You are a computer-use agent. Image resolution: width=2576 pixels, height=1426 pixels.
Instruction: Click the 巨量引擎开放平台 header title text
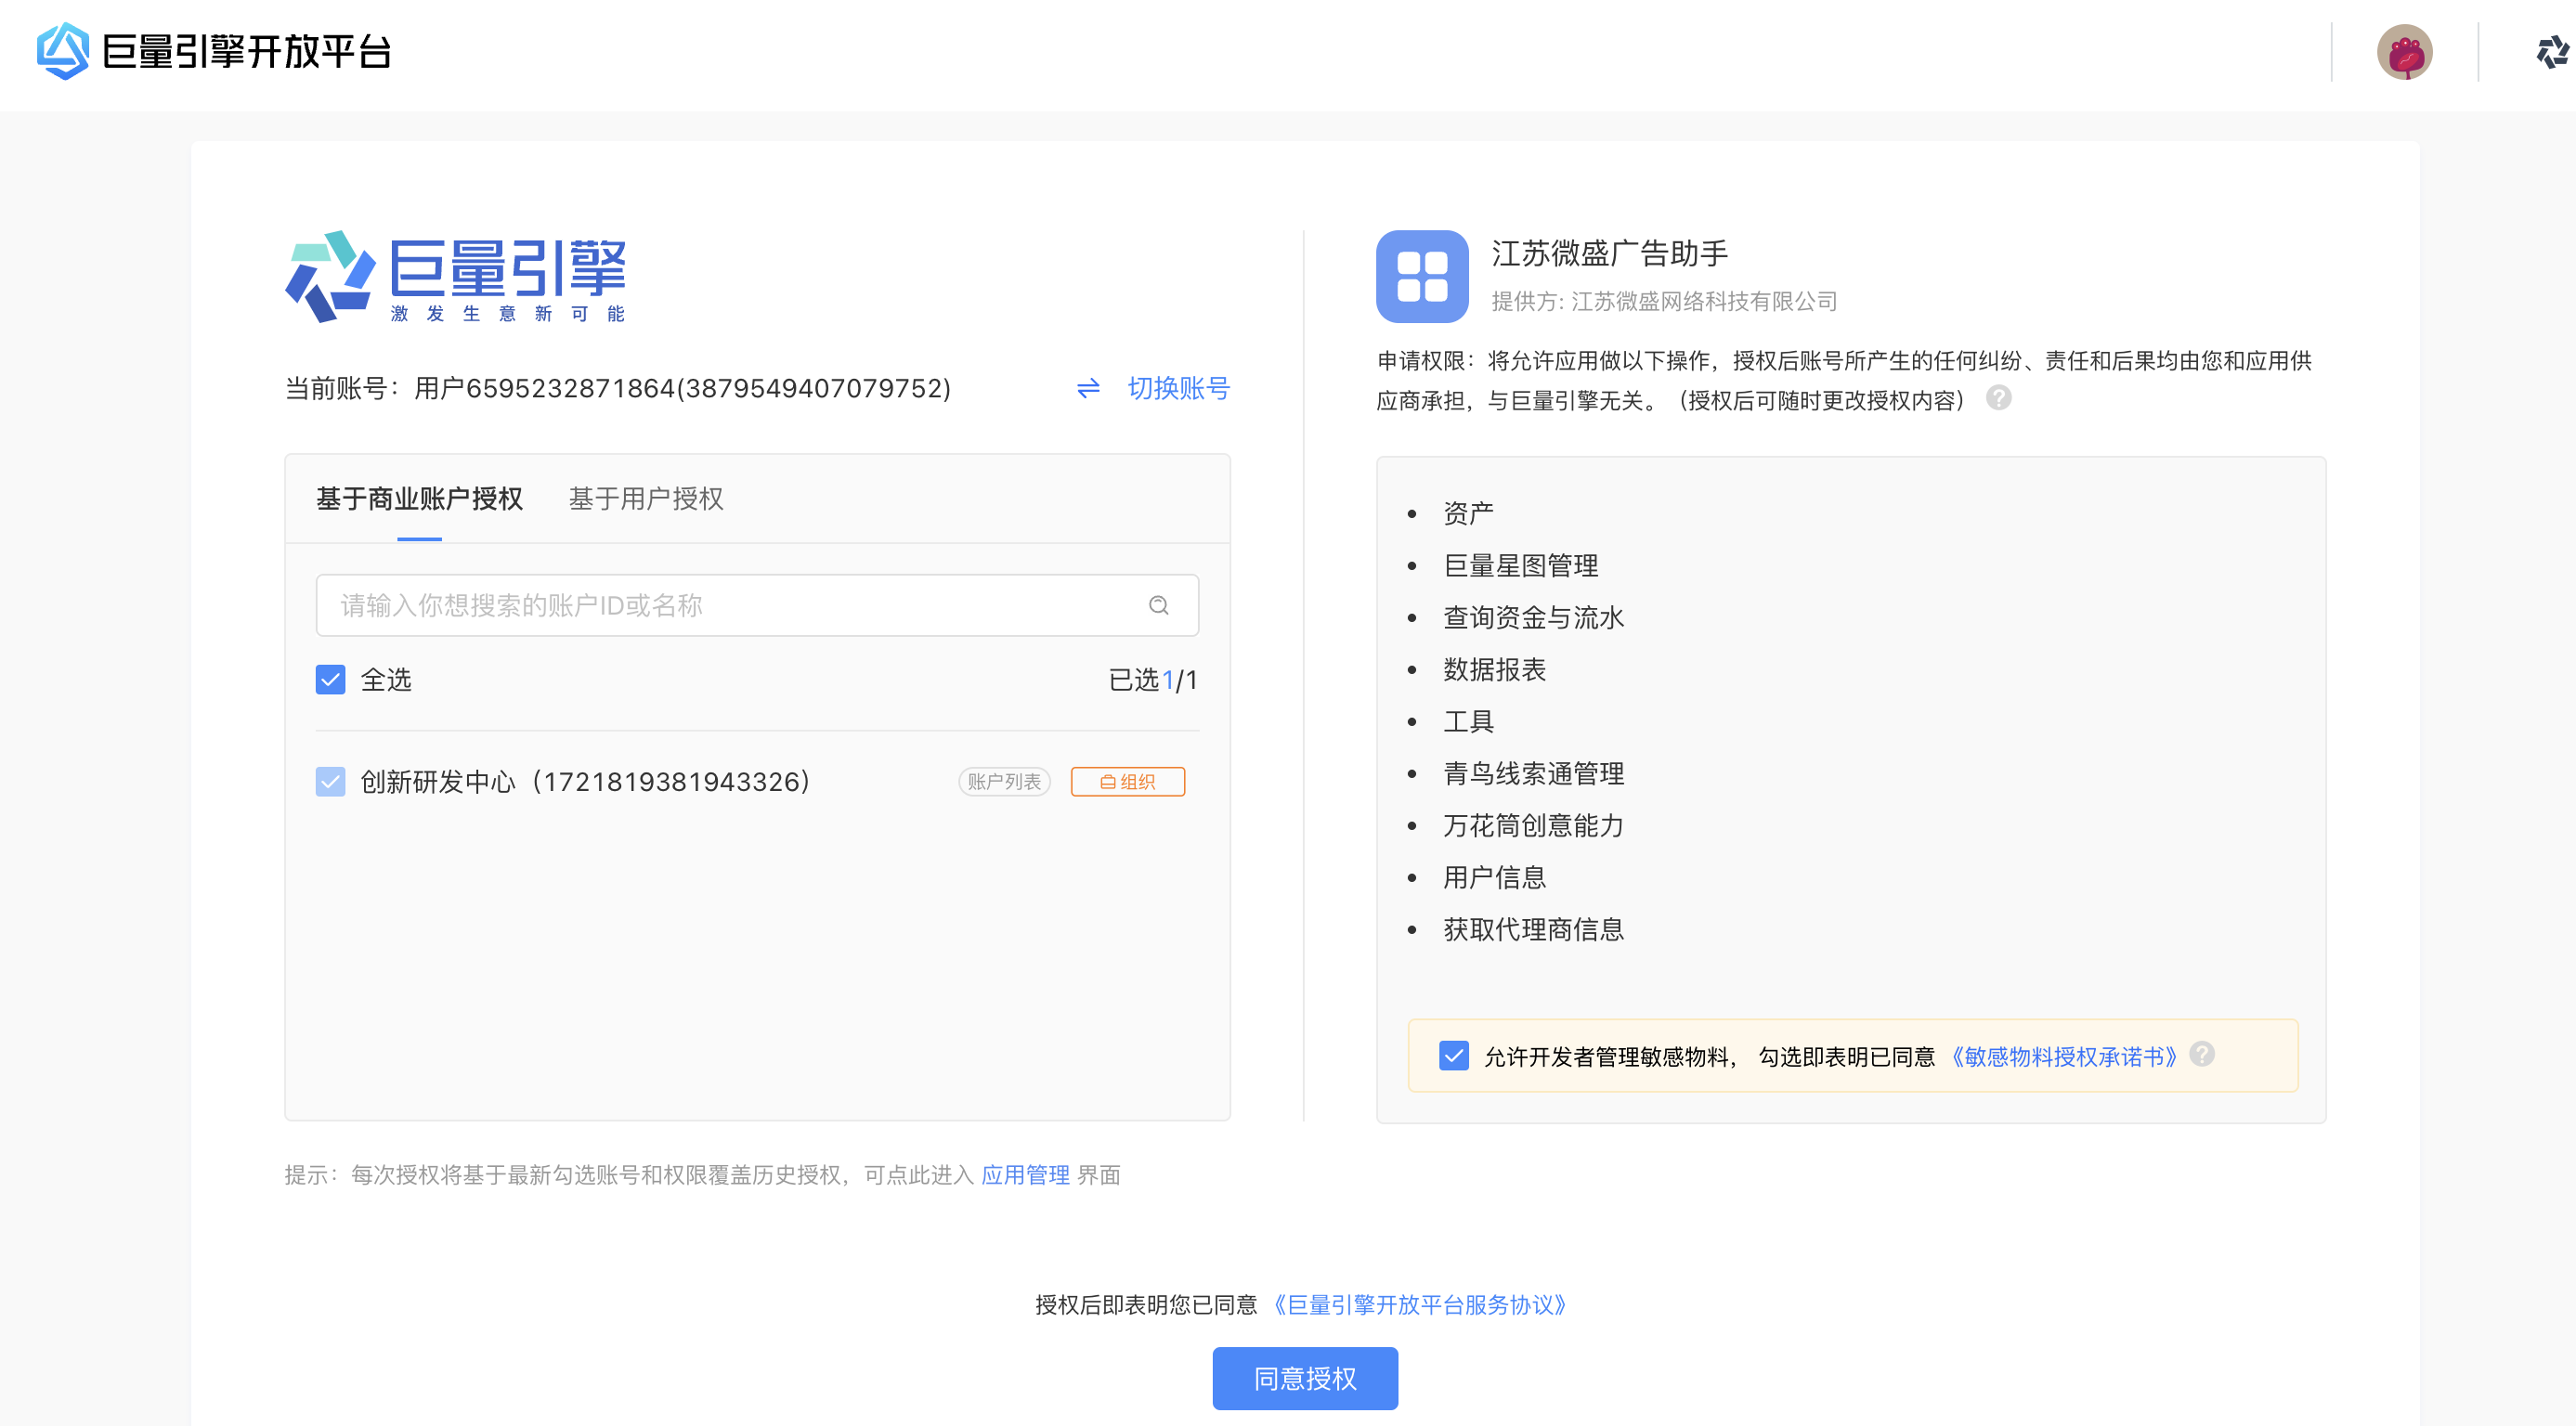(x=246, y=51)
